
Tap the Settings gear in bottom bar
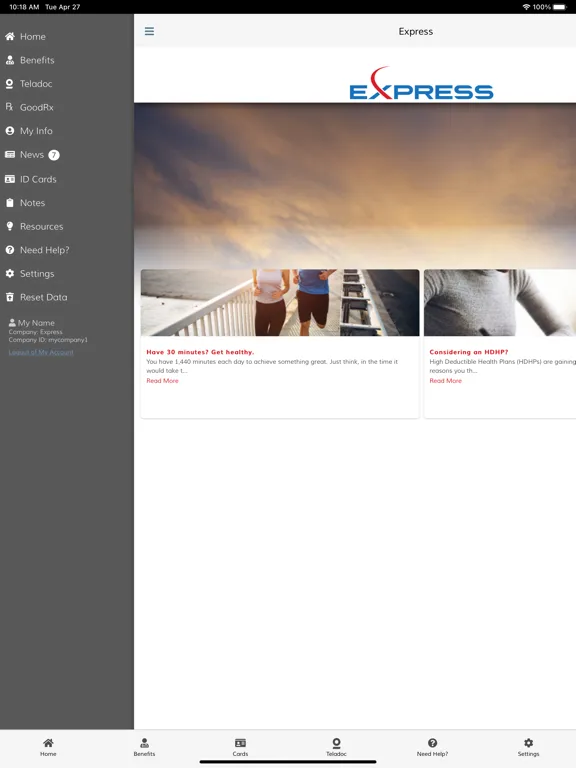(x=528, y=743)
